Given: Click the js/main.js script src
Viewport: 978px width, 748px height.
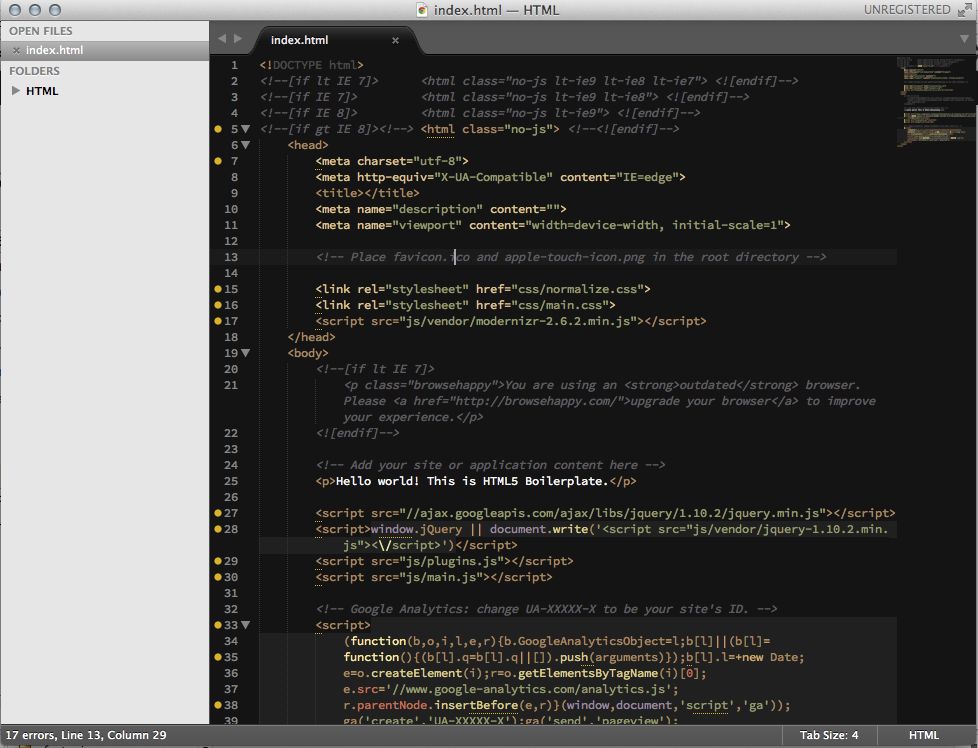Looking at the screenshot, I should coord(441,577).
